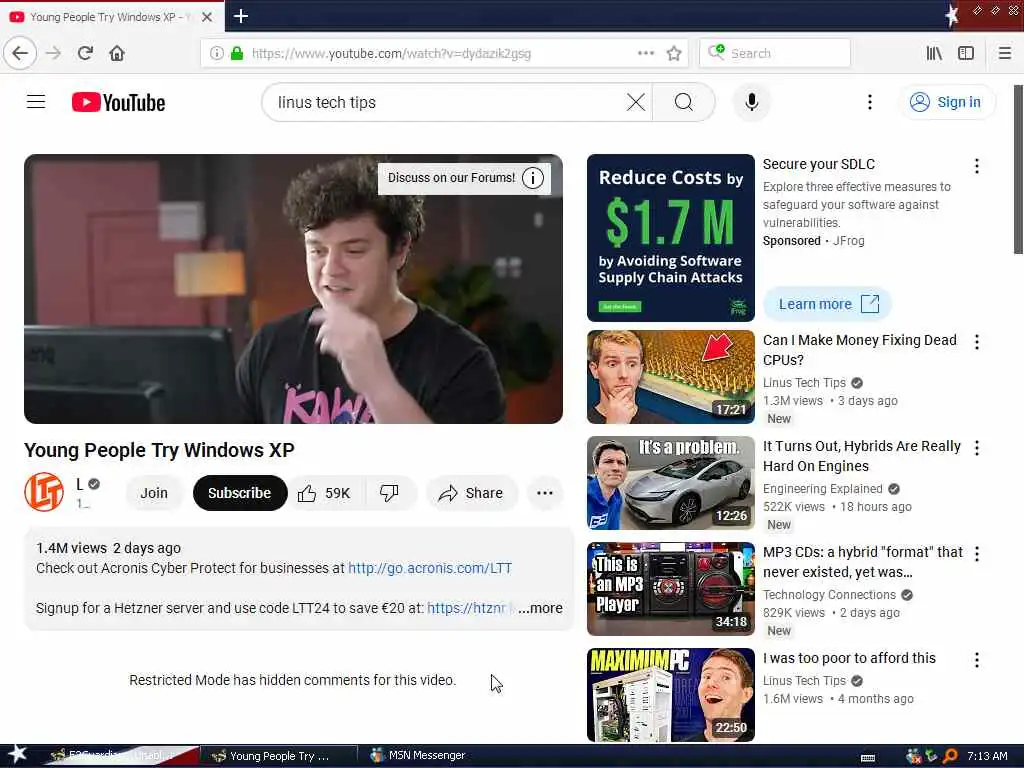
Task: Click the 7:13 AM clock
Action: 987,756
